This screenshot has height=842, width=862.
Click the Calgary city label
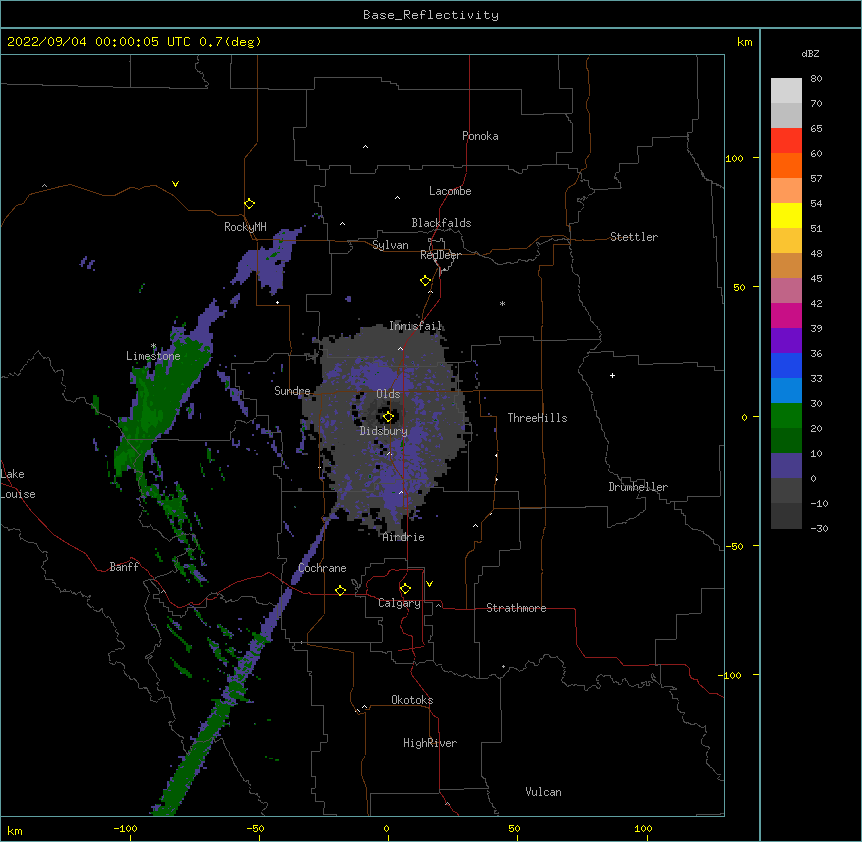[x=399, y=603]
